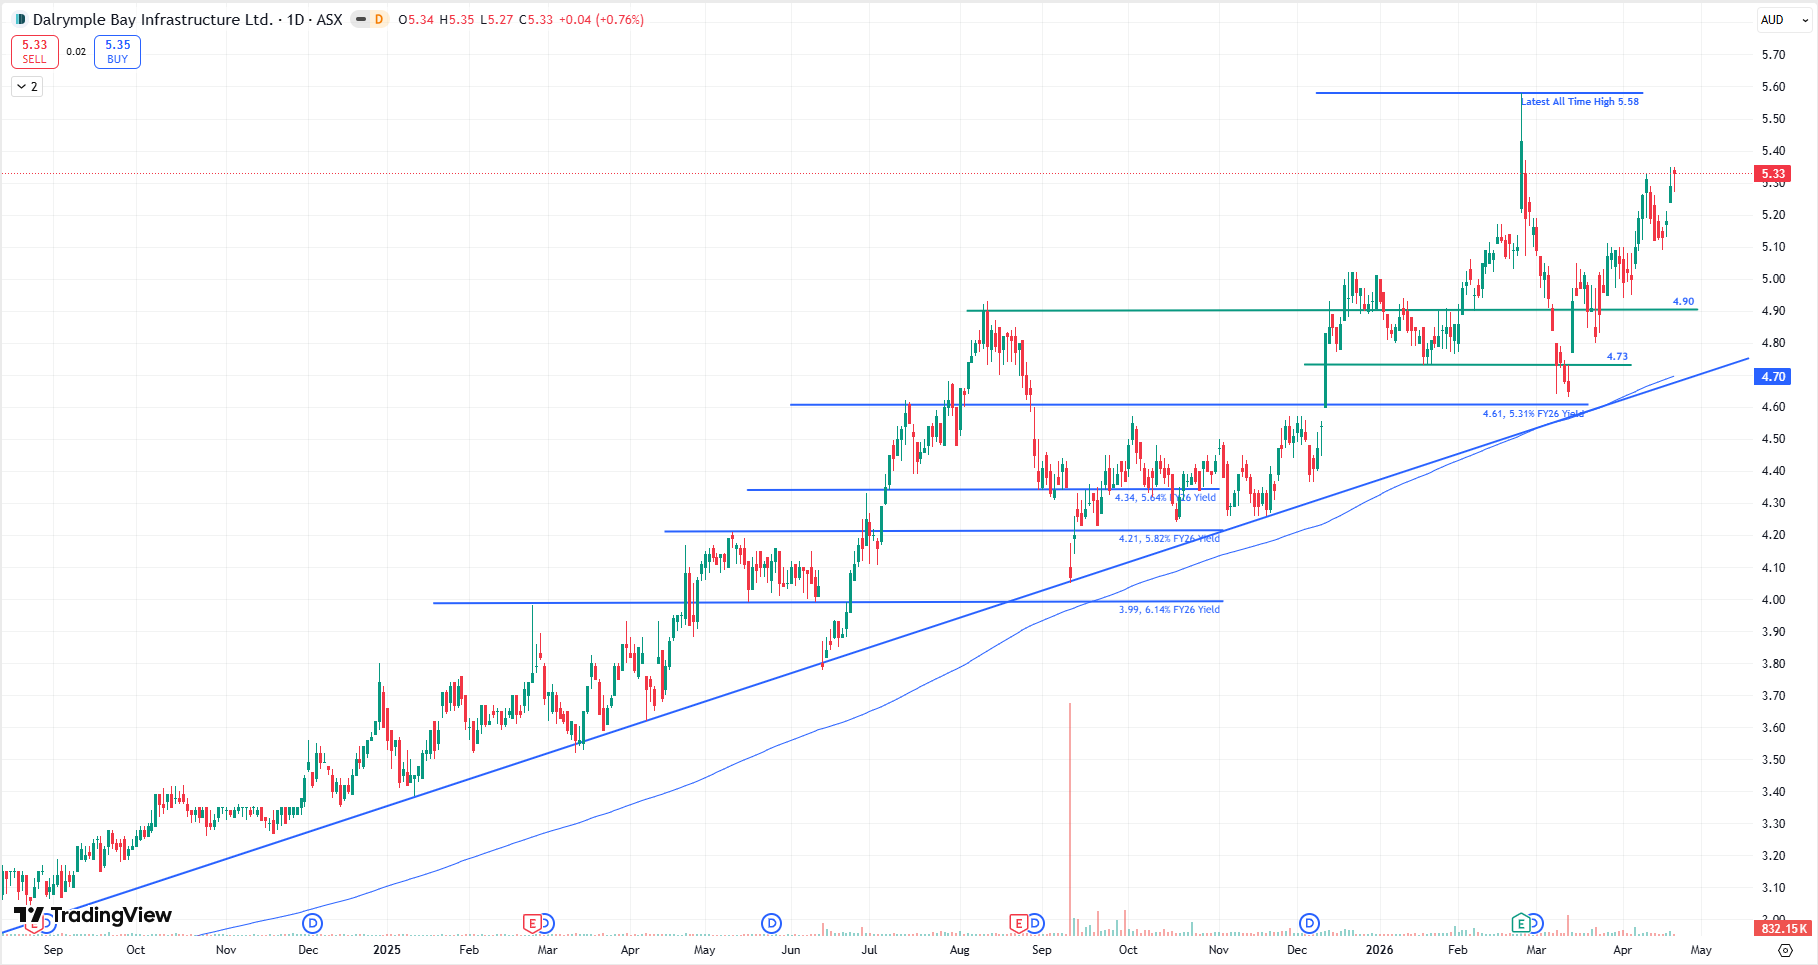Image resolution: width=1818 pixels, height=965 pixels.
Task: Select the Latest All Time High 5.58 line label
Action: pyautogui.click(x=1580, y=102)
